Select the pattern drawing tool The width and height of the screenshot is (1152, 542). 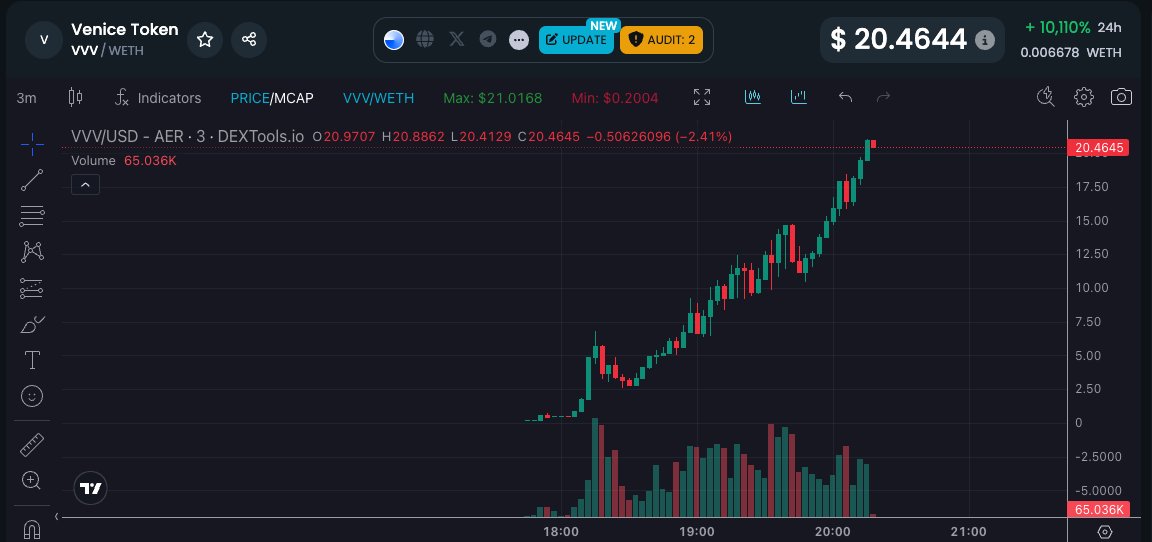[32, 252]
